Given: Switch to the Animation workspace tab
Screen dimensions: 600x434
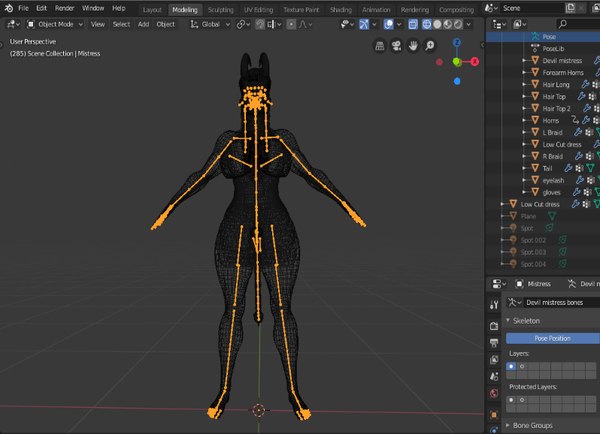Looking at the screenshot, I should tap(376, 10).
